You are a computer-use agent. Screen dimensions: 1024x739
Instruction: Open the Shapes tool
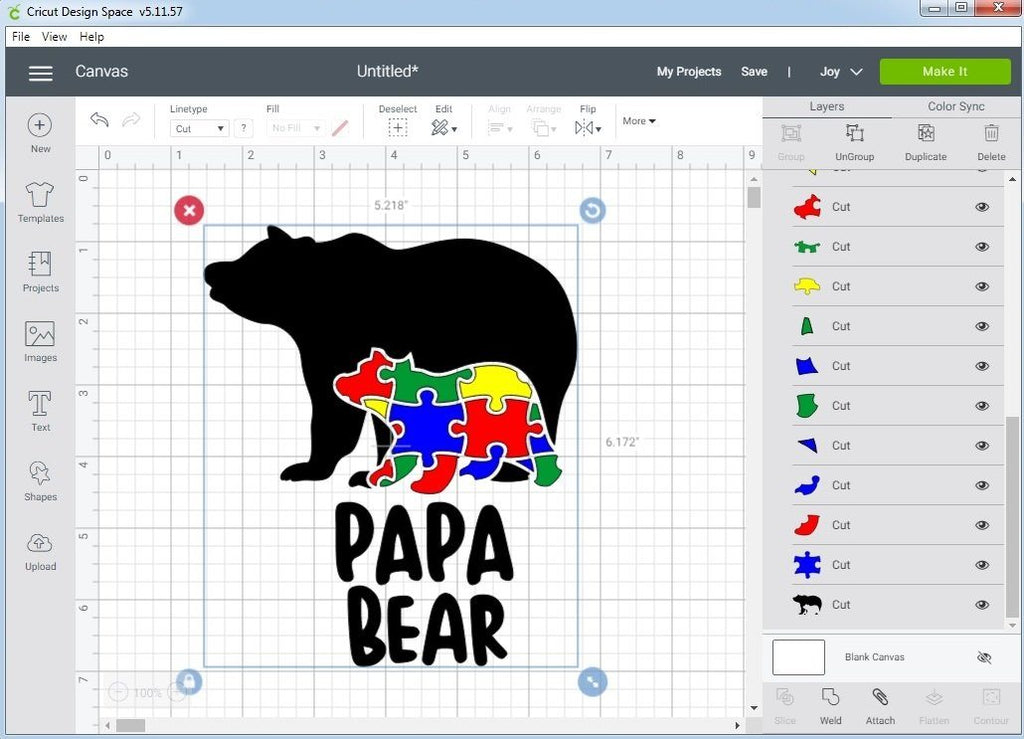point(40,473)
